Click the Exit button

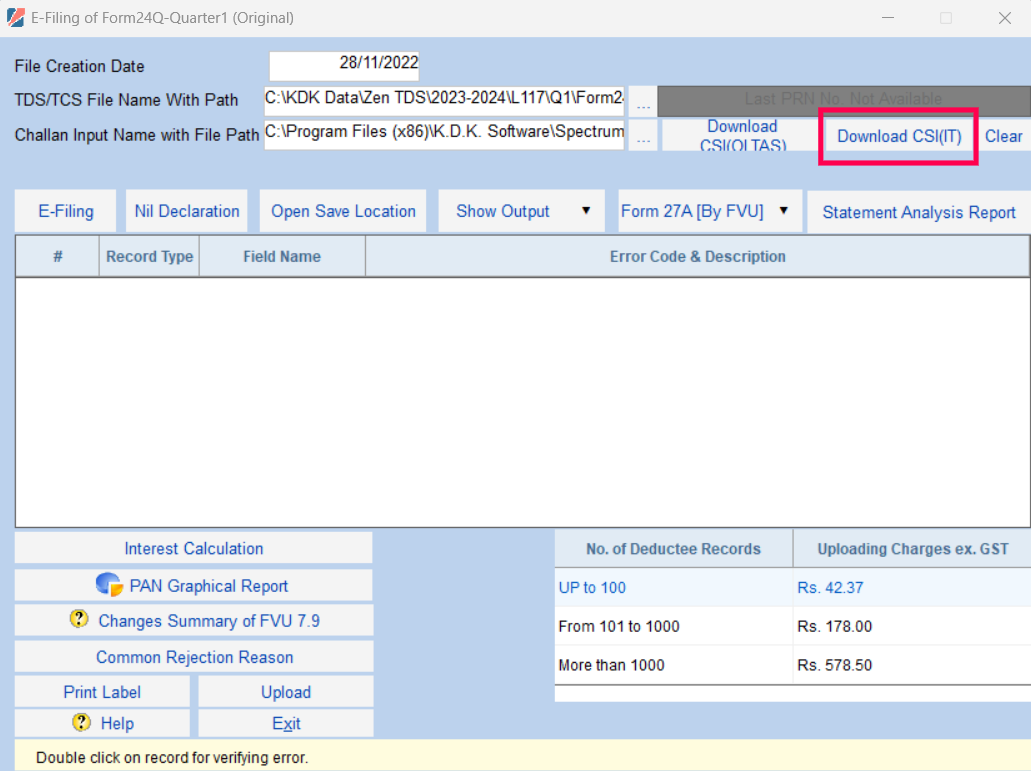pyautogui.click(x=286, y=723)
